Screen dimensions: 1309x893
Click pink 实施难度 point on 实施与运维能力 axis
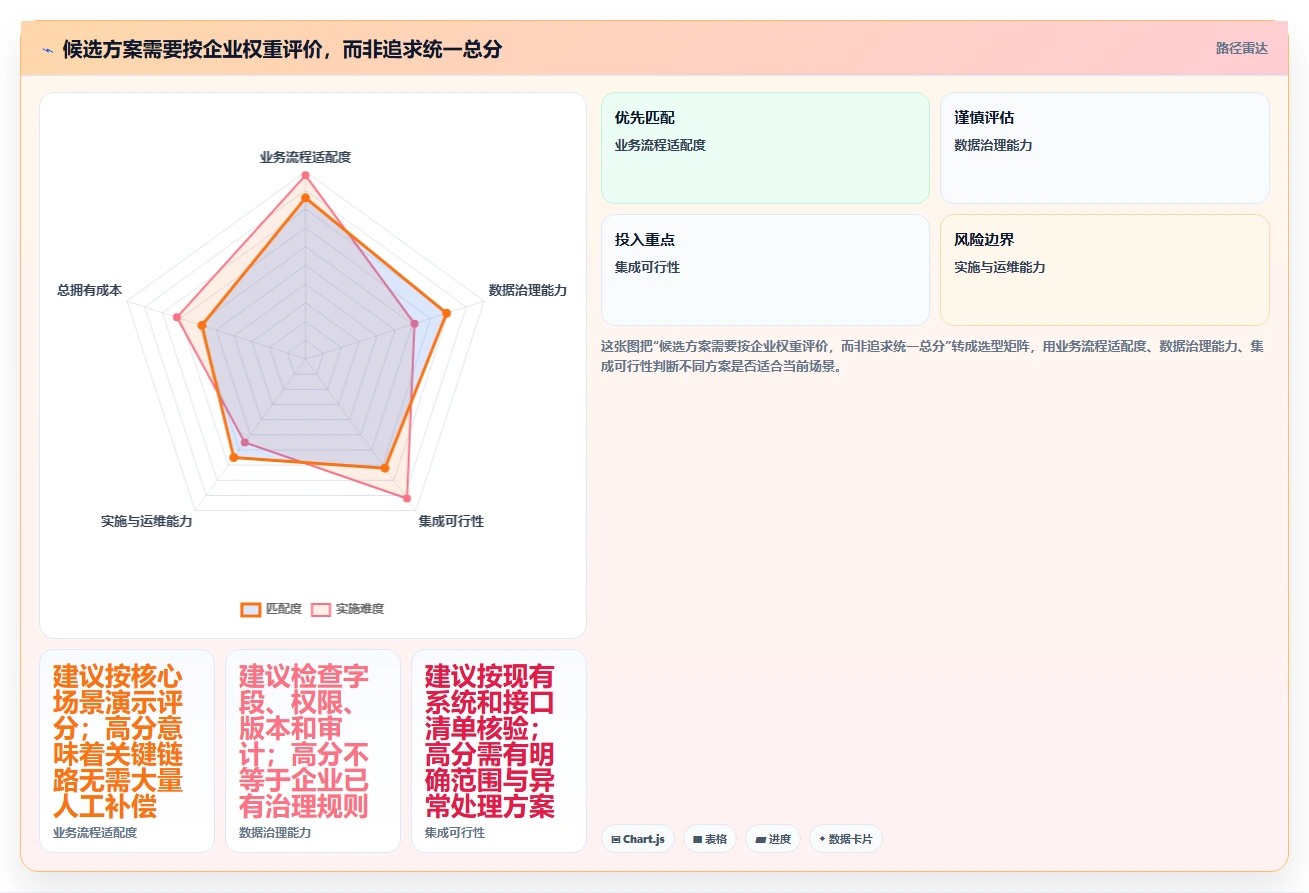tap(245, 442)
